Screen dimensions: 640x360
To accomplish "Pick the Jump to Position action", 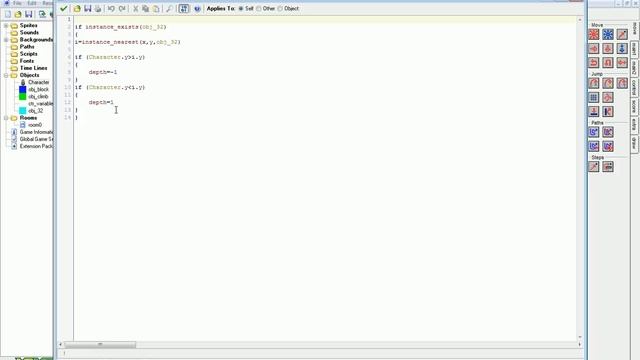I will (594, 83).
